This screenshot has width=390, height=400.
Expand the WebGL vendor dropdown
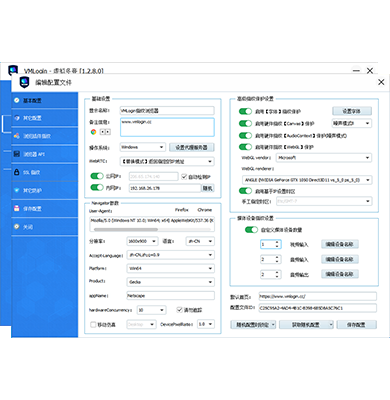tap(324, 158)
